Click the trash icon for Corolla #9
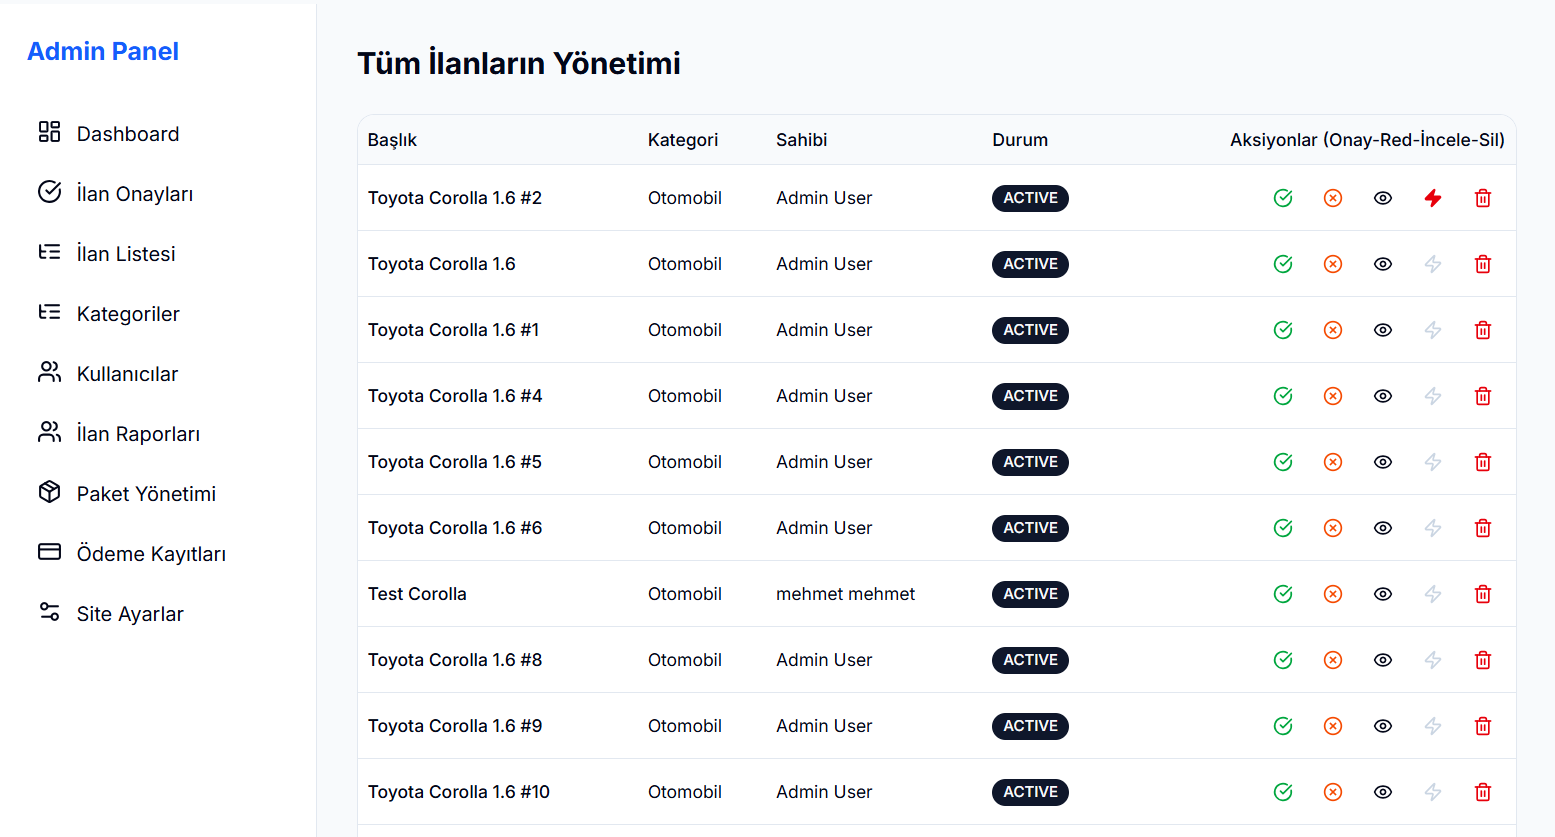The width and height of the screenshot is (1555, 837). 1483,726
